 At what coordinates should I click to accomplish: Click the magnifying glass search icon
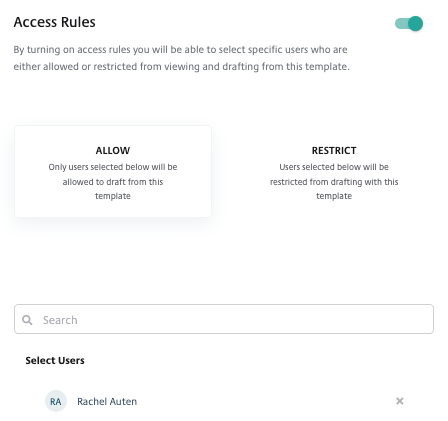(27, 320)
